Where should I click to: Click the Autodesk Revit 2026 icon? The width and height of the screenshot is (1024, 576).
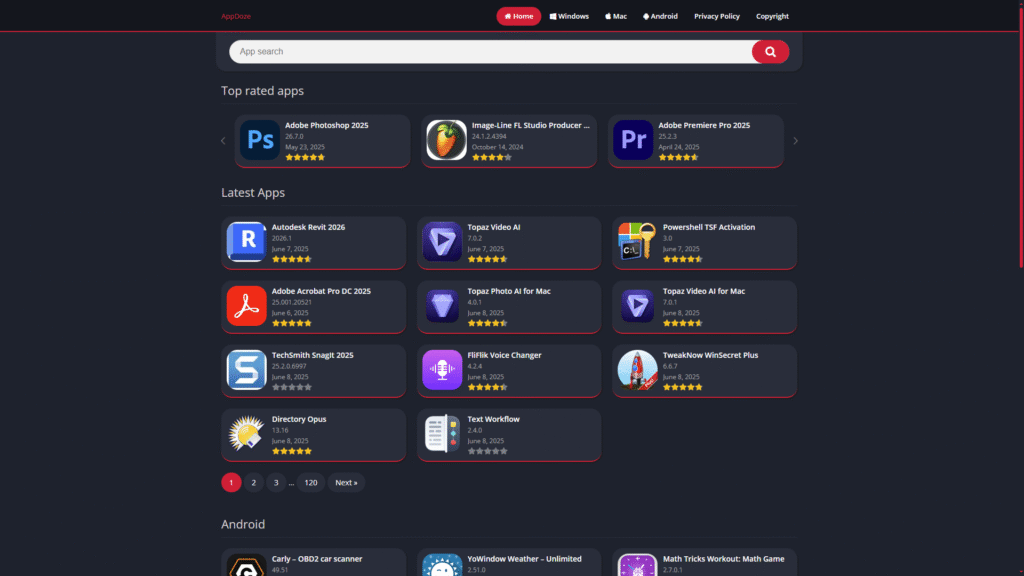tap(246, 242)
